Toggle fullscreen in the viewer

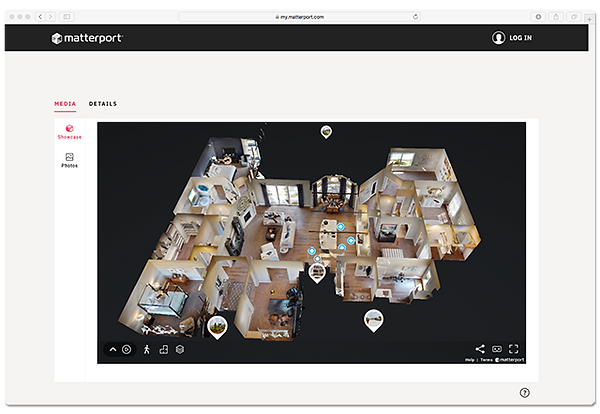click(x=514, y=349)
